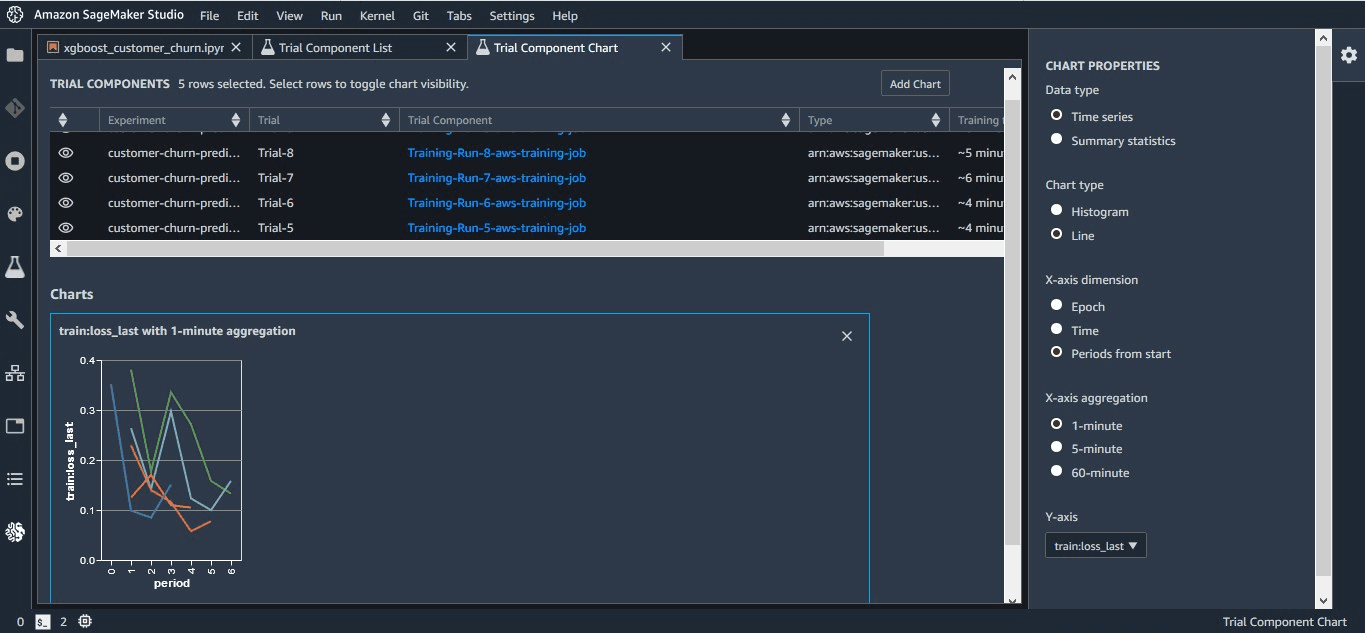Open the Run menu
This screenshot has height=633, width=1365.
(331, 16)
